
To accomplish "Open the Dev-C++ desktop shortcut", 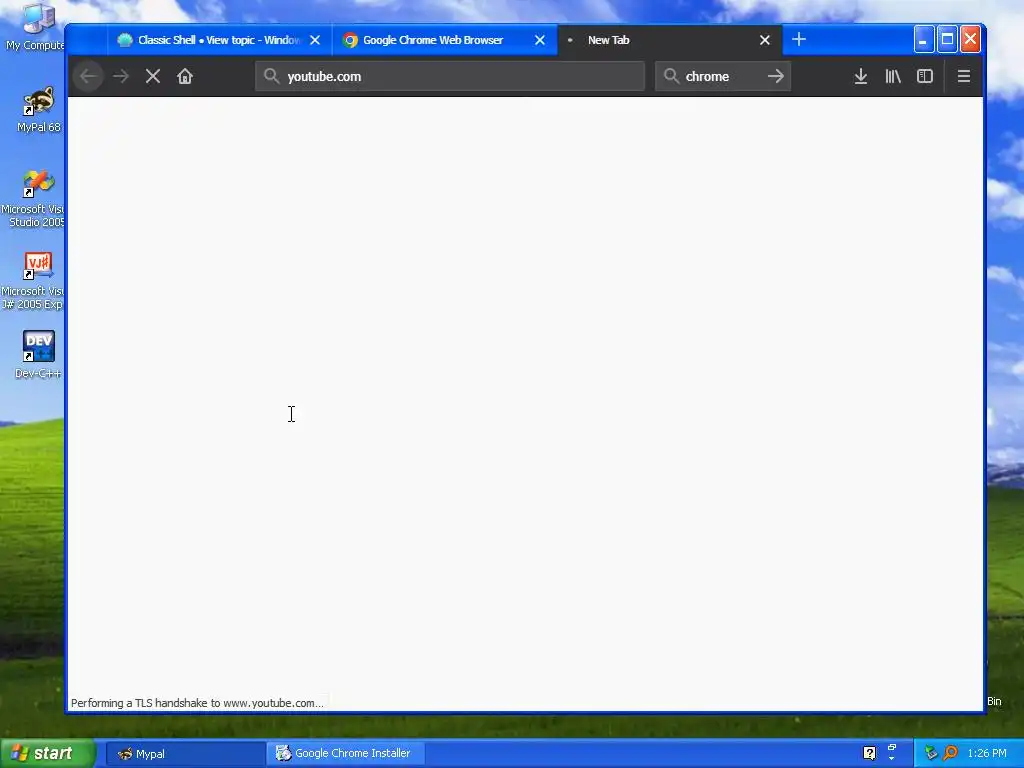I will 38,355.
